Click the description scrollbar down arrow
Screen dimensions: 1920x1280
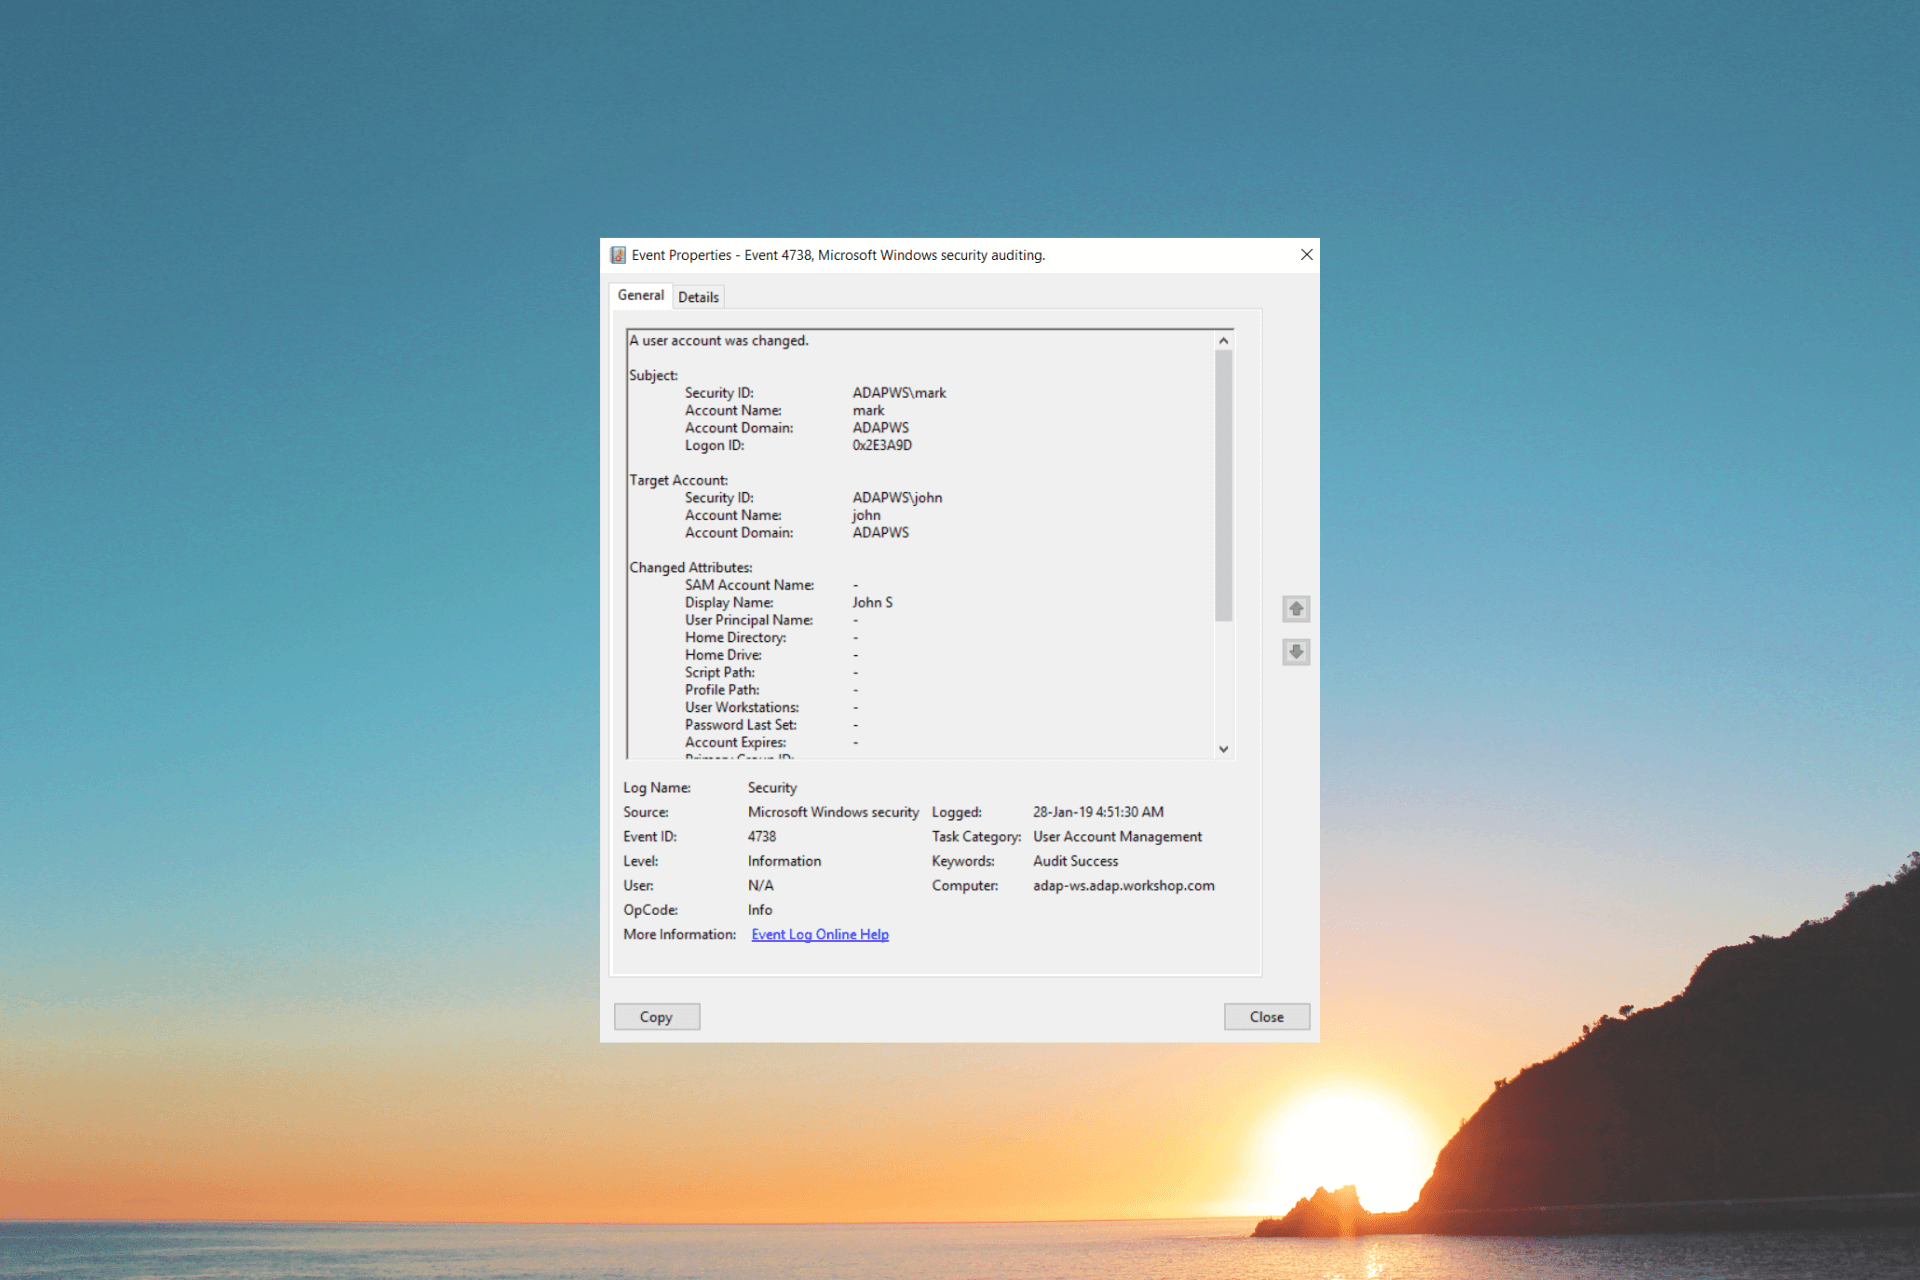(x=1223, y=749)
